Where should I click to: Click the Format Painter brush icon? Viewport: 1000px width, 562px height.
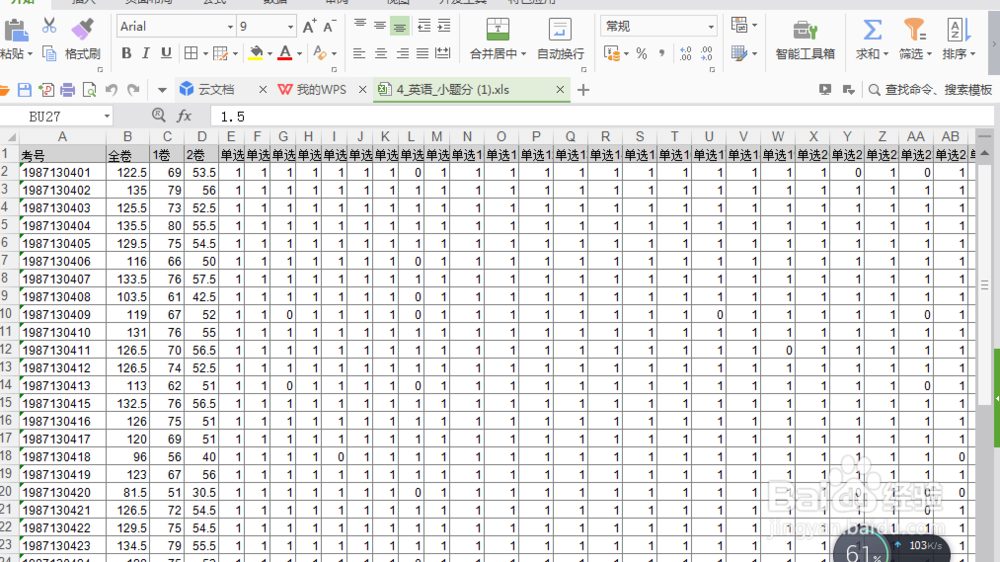pos(82,29)
